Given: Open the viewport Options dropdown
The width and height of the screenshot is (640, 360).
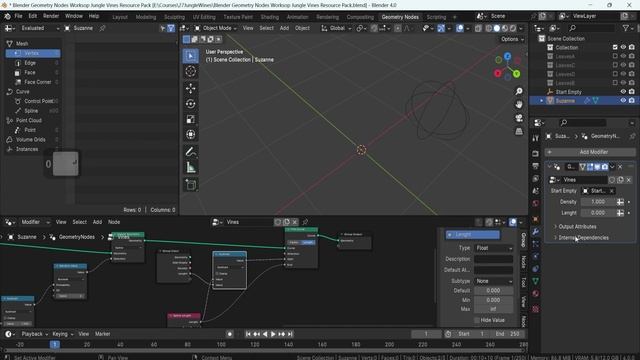Looking at the screenshot, I should tap(512, 39).
